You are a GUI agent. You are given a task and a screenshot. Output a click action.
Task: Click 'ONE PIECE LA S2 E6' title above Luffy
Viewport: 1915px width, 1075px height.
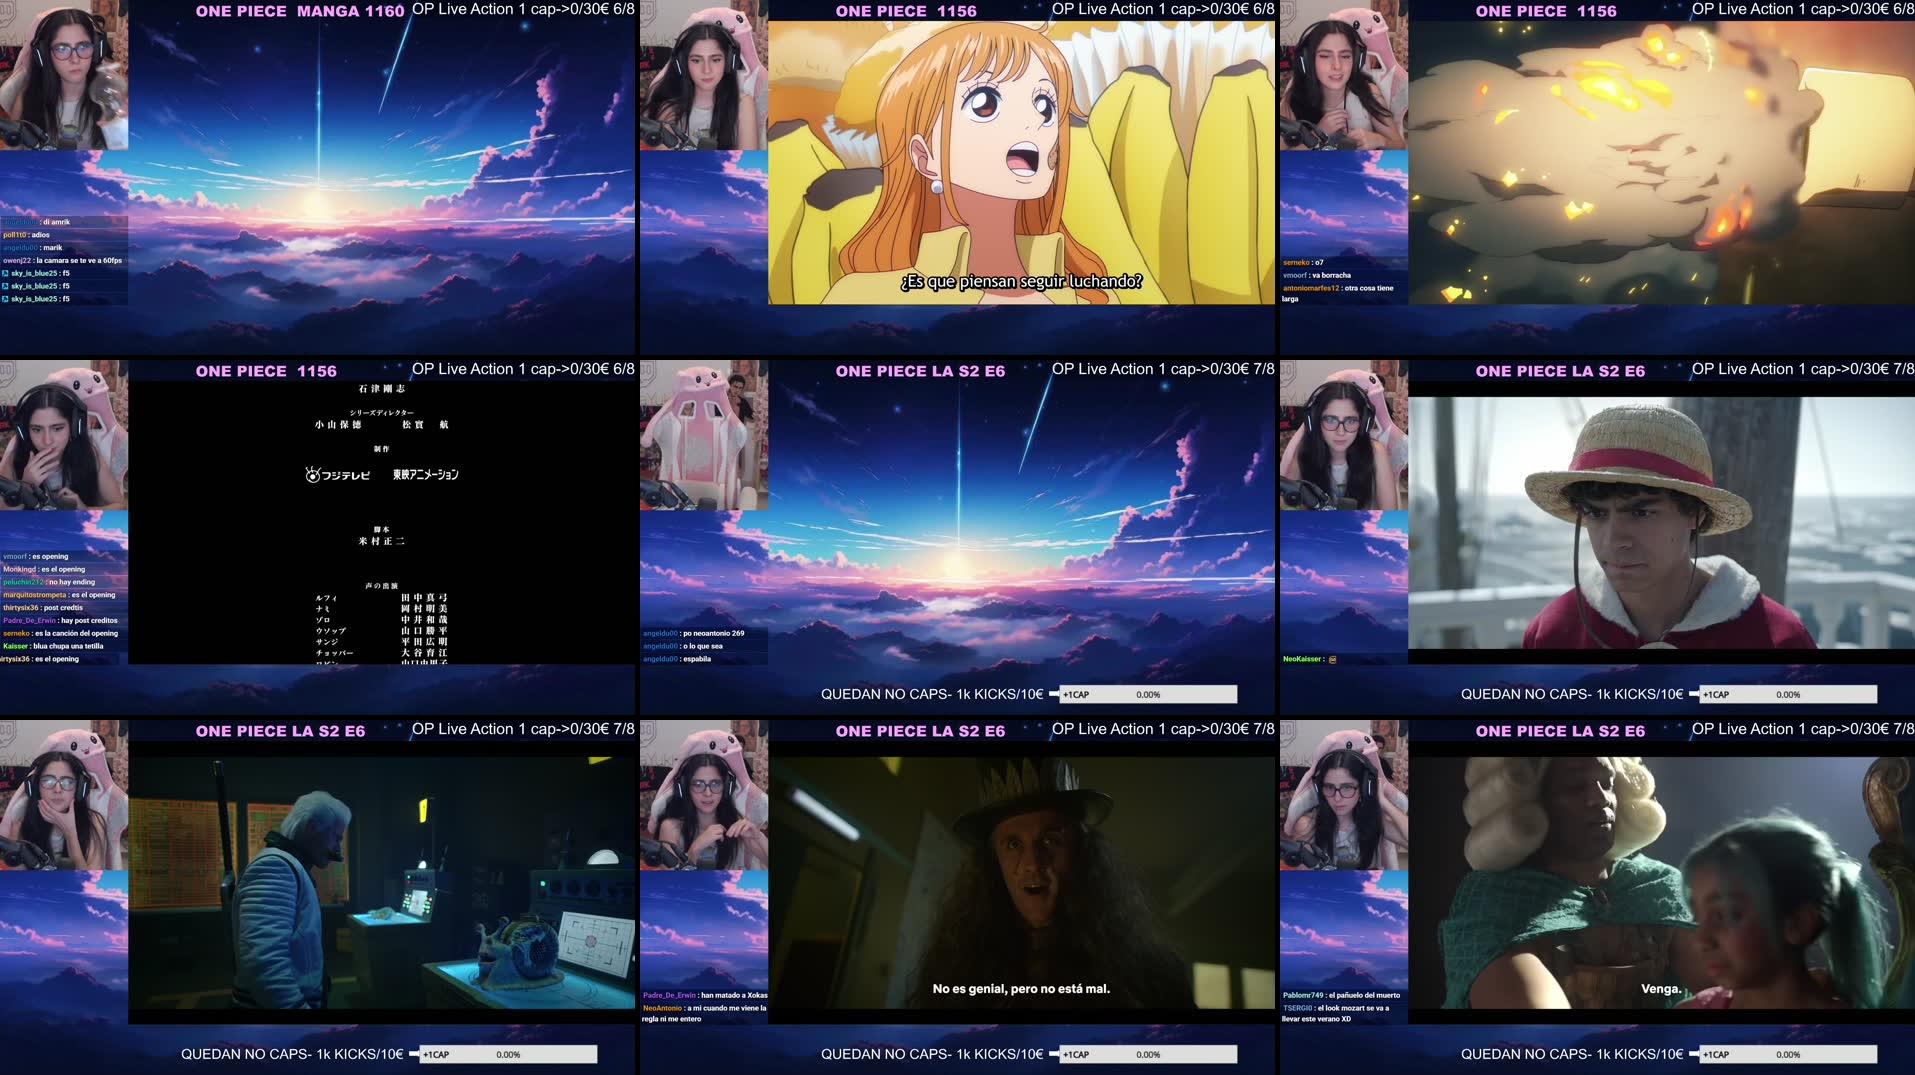[x=1560, y=371]
